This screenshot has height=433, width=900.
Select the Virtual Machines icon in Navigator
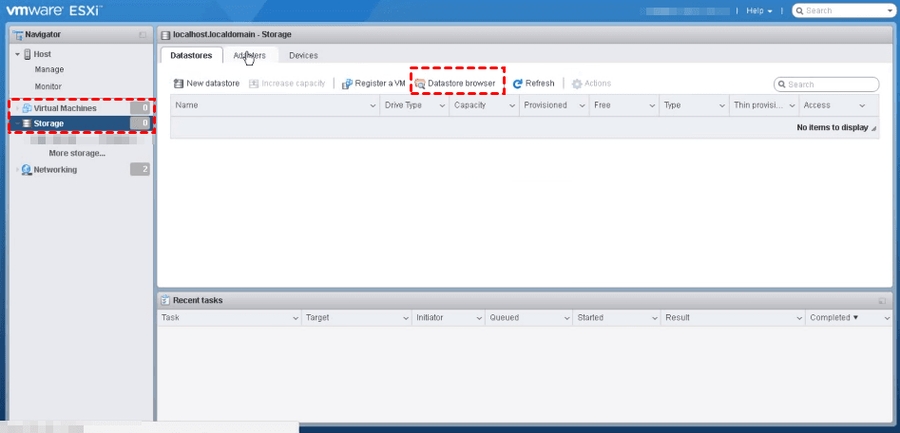coord(26,108)
